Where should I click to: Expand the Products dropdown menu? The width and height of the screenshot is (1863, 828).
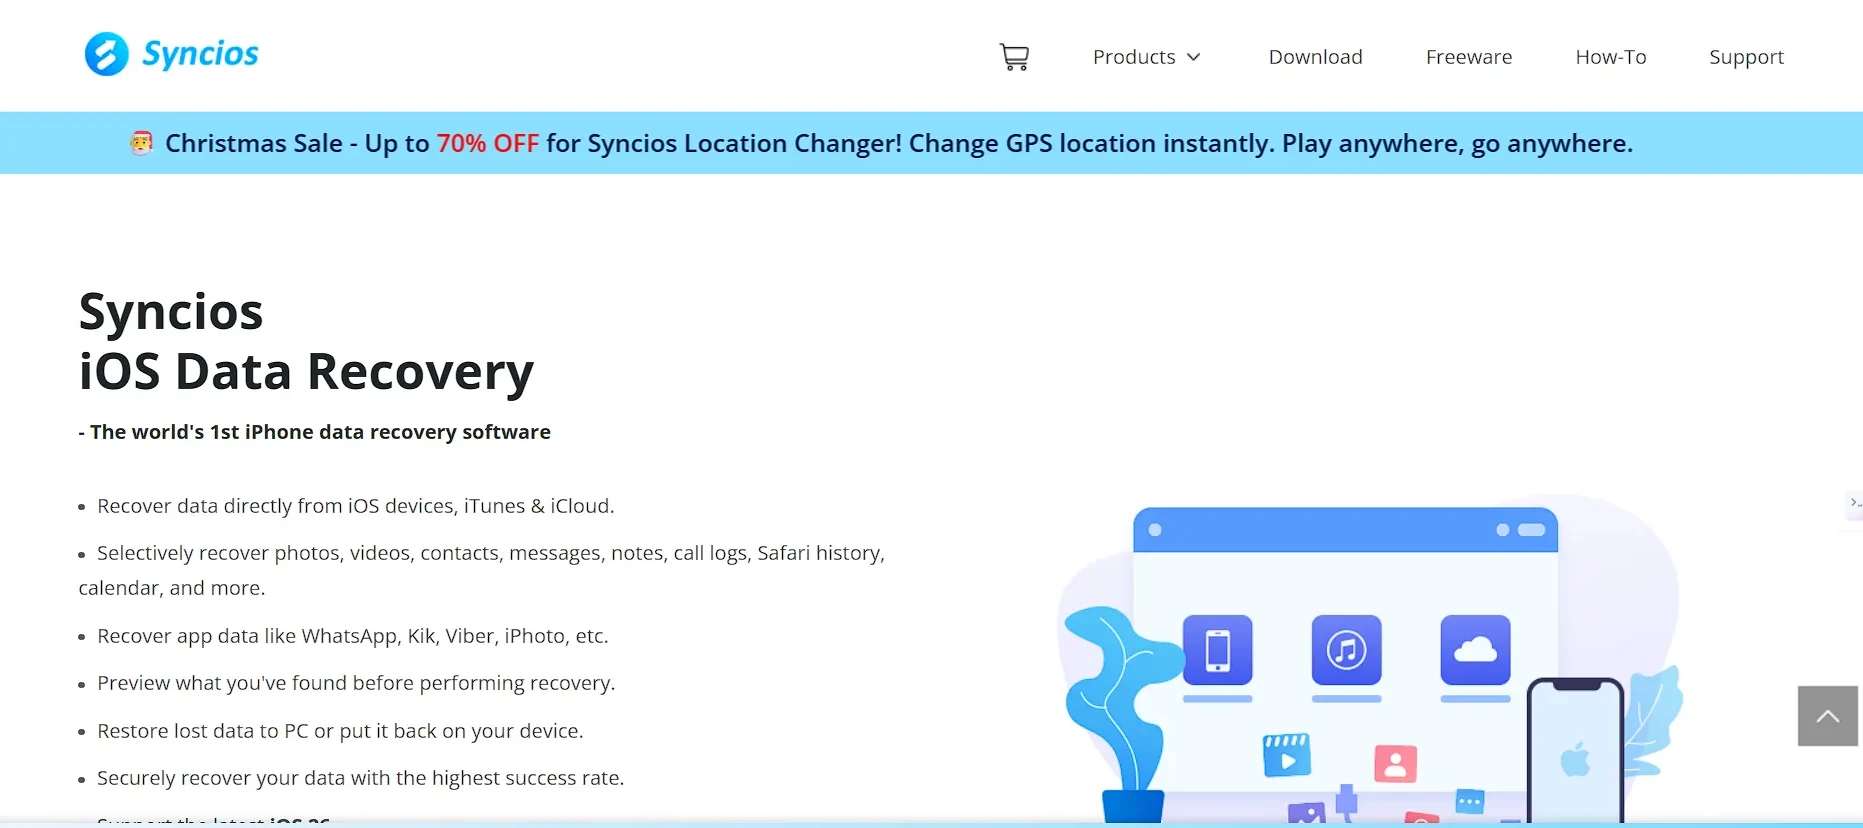point(1146,57)
